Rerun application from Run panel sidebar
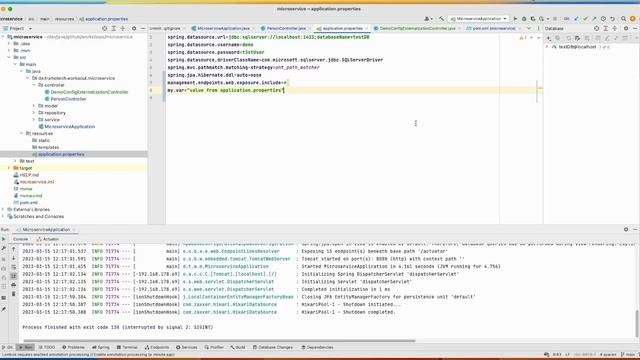Viewport: 640px width, 360px height. click(x=4, y=239)
